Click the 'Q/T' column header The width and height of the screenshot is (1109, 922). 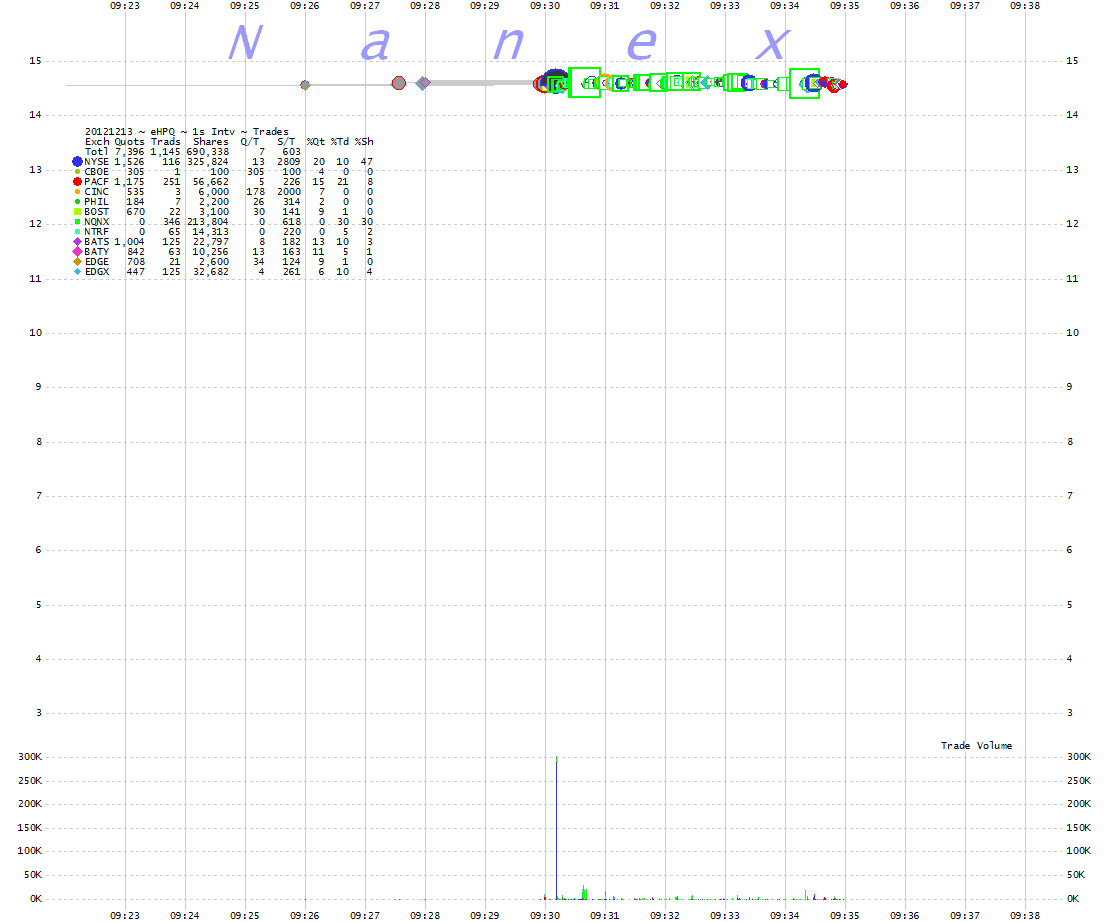pos(249,141)
